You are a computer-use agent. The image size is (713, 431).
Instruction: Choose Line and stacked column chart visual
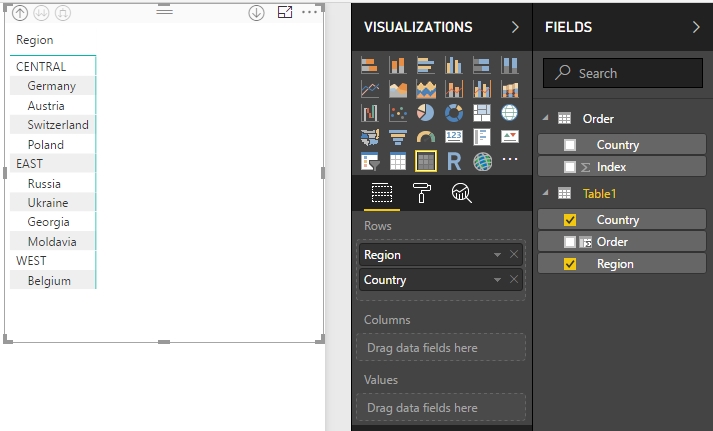(x=454, y=89)
